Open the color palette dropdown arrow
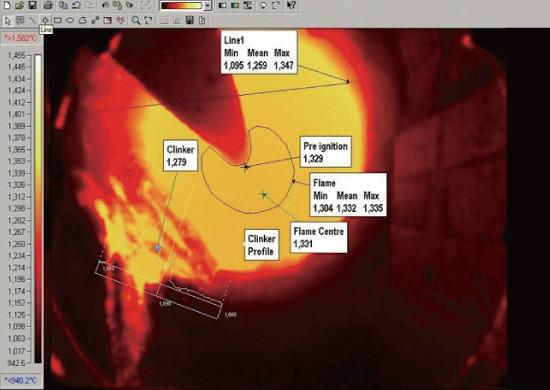 point(208,6)
